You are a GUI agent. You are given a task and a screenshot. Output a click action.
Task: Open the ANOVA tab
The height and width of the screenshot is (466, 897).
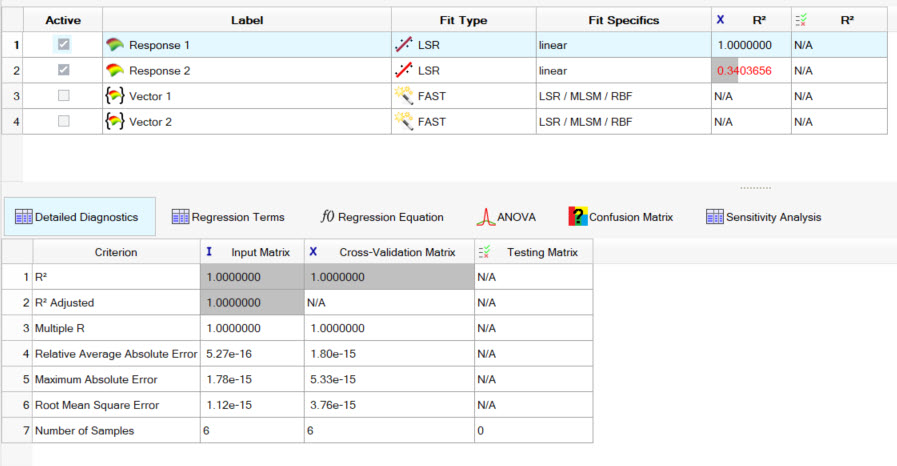506,217
